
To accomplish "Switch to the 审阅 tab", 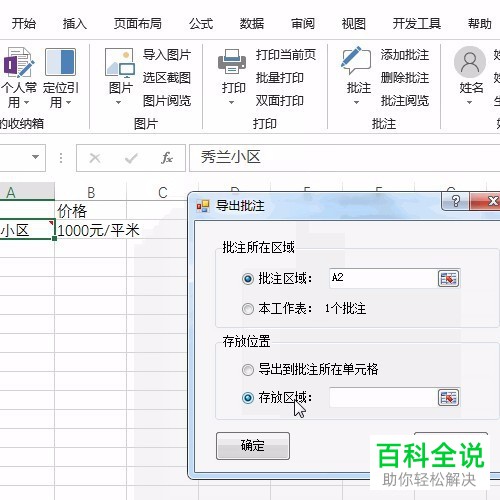I will pyautogui.click(x=303, y=24).
